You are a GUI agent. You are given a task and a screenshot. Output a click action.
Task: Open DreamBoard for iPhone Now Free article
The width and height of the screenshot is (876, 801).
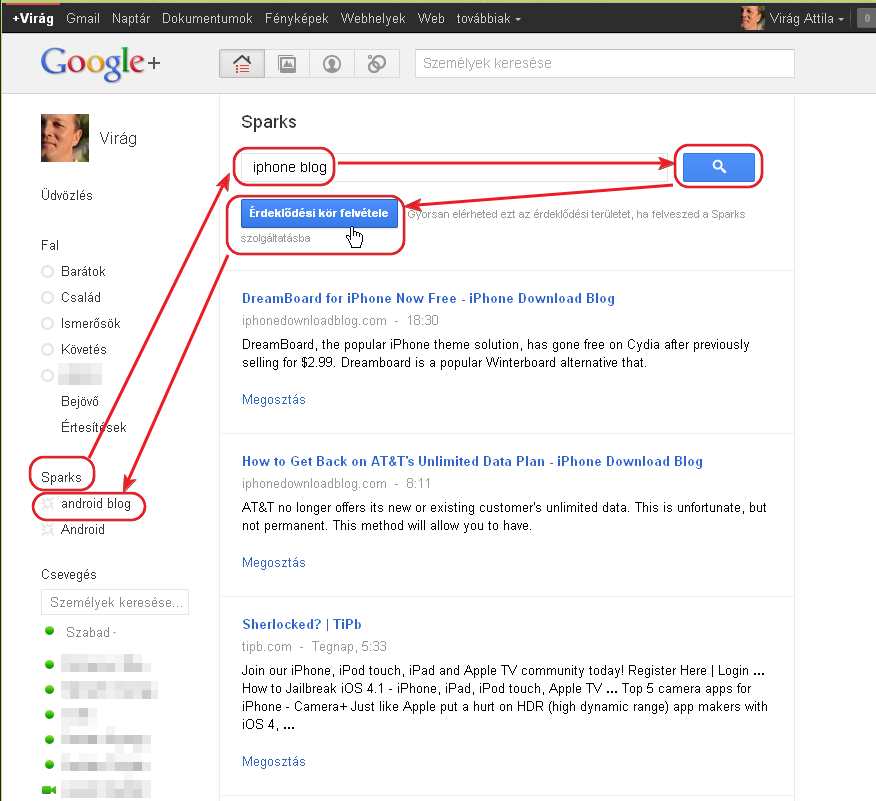(x=428, y=298)
